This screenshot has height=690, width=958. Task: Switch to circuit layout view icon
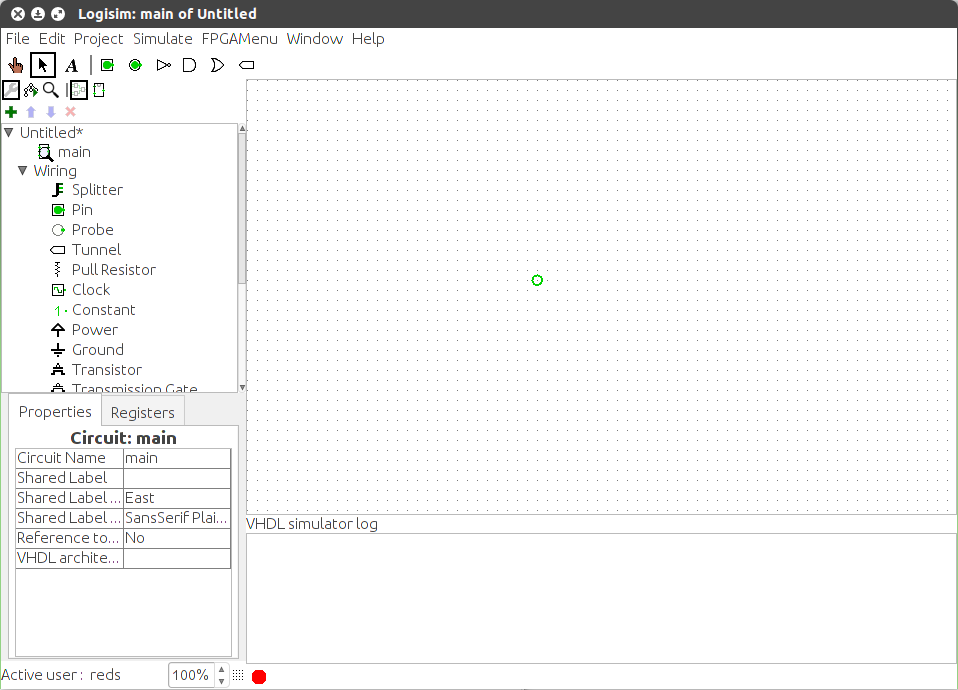[x=79, y=90]
